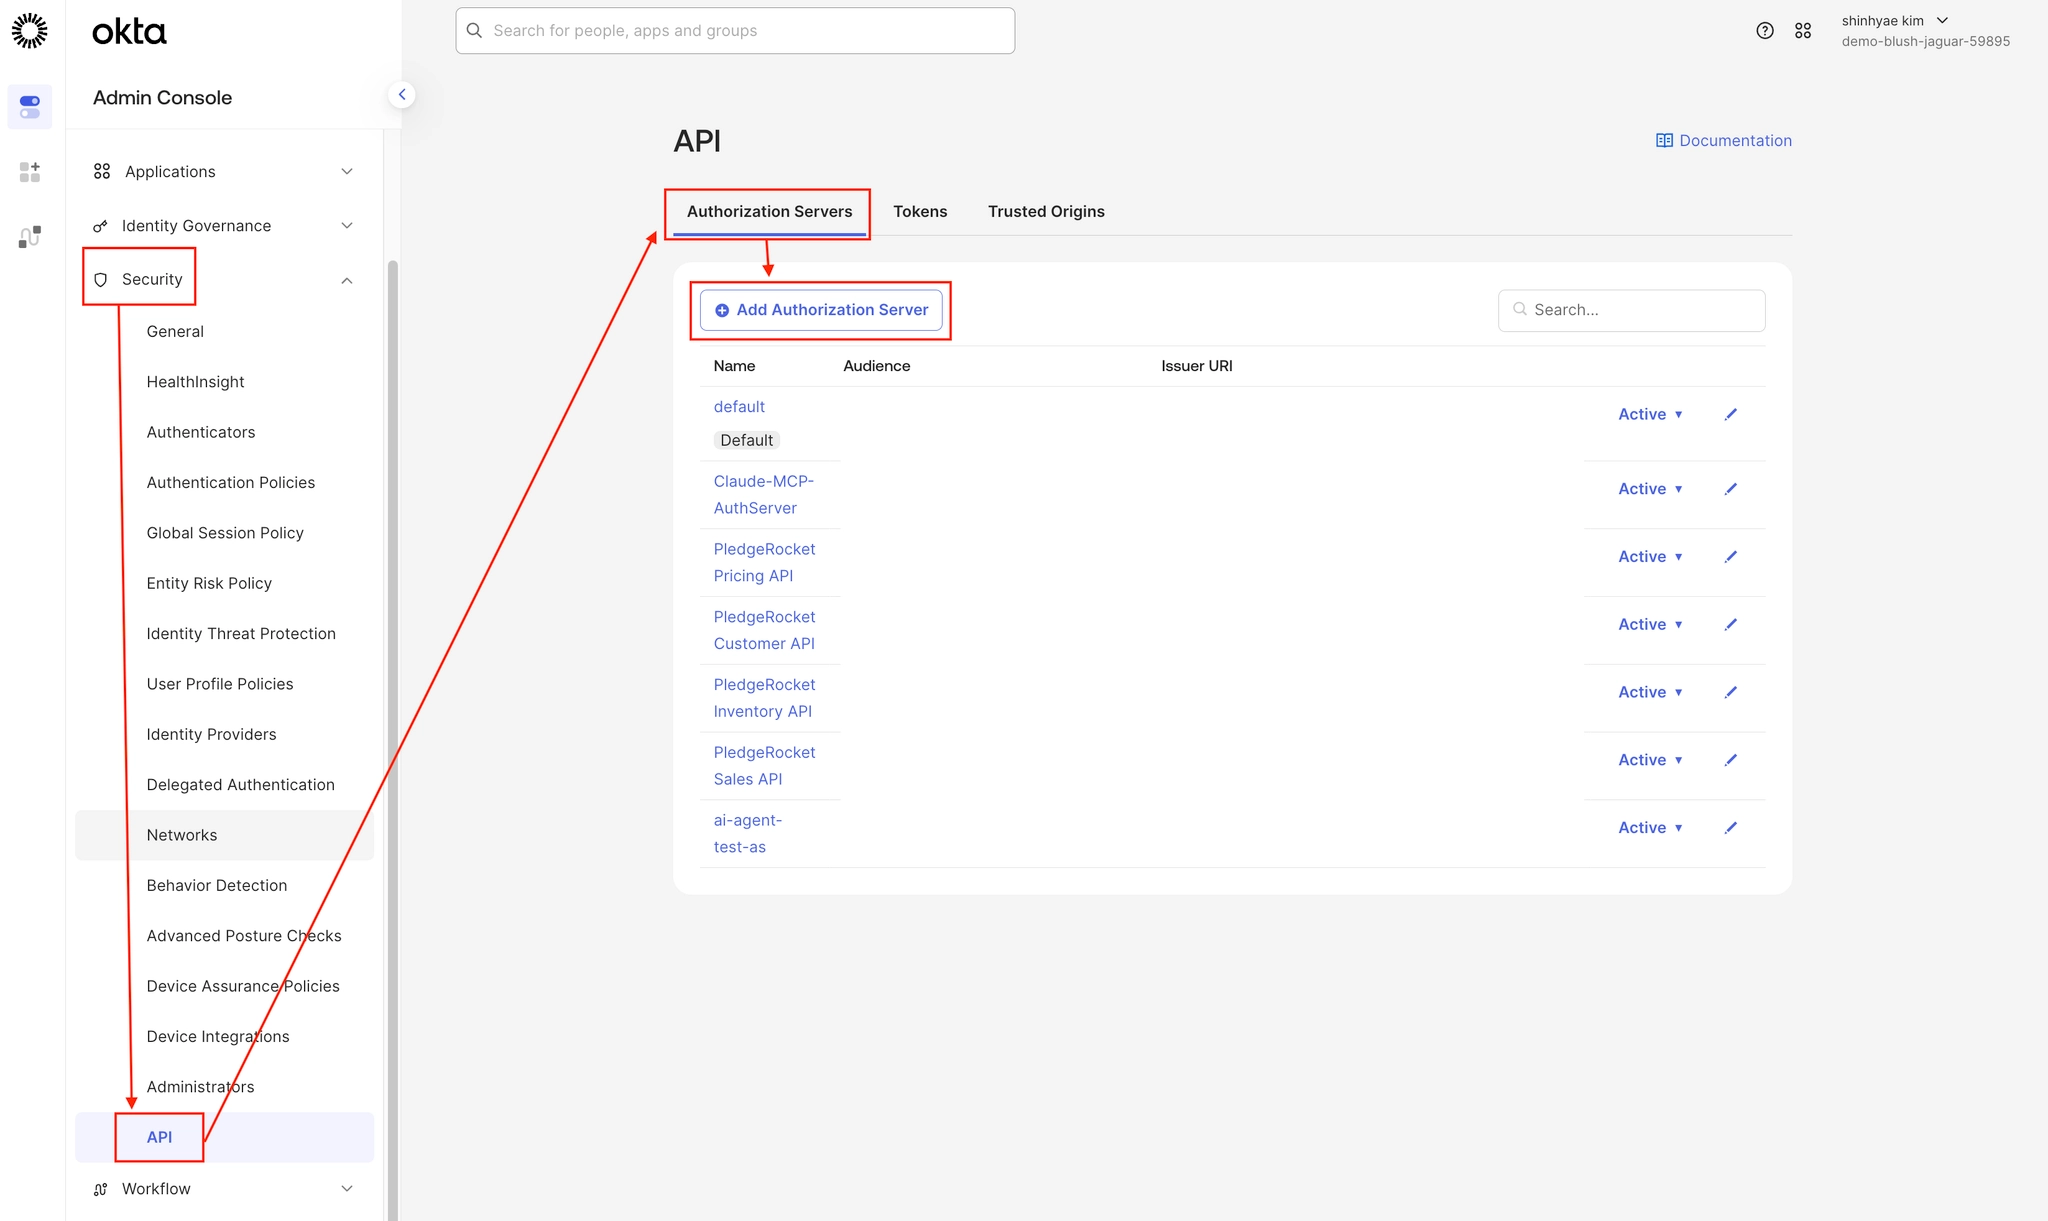This screenshot has width=2048, height=1221.
Task: Open the help question mark icon
Action: pyautogui.click(x=1765, y=31)
